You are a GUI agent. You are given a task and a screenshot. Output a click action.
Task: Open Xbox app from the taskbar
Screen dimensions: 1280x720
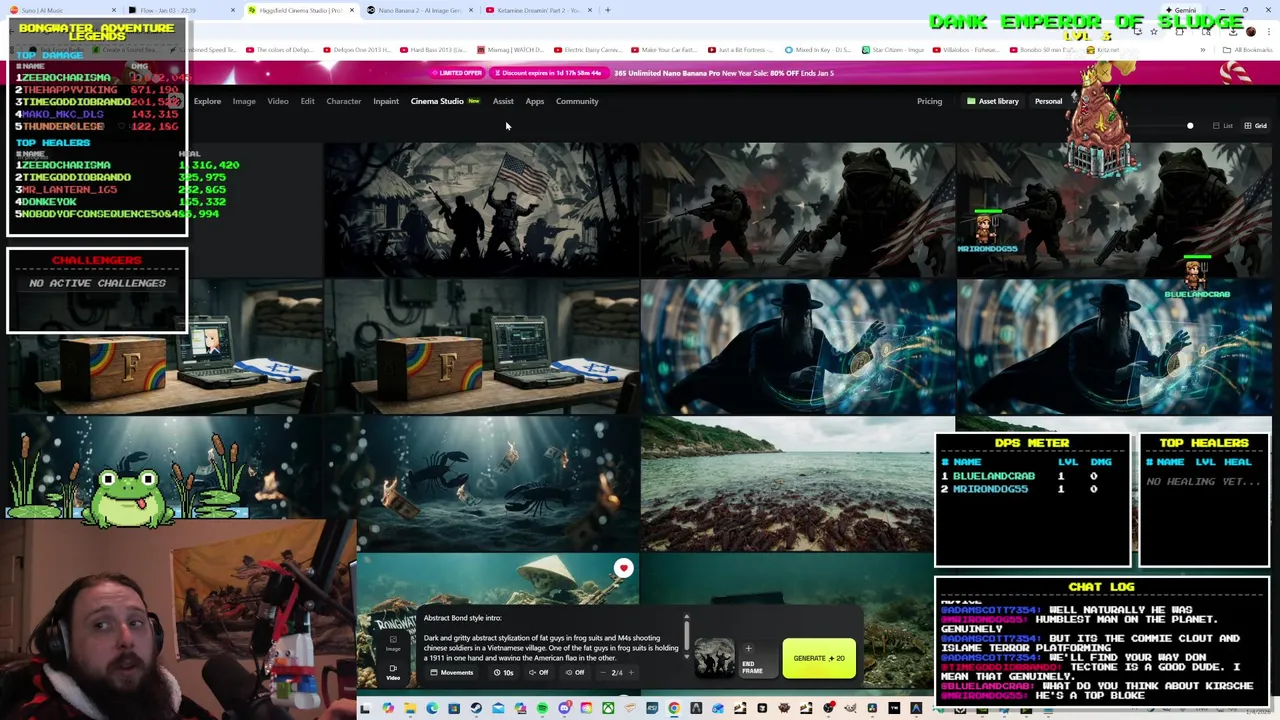(x=608, y=709)
